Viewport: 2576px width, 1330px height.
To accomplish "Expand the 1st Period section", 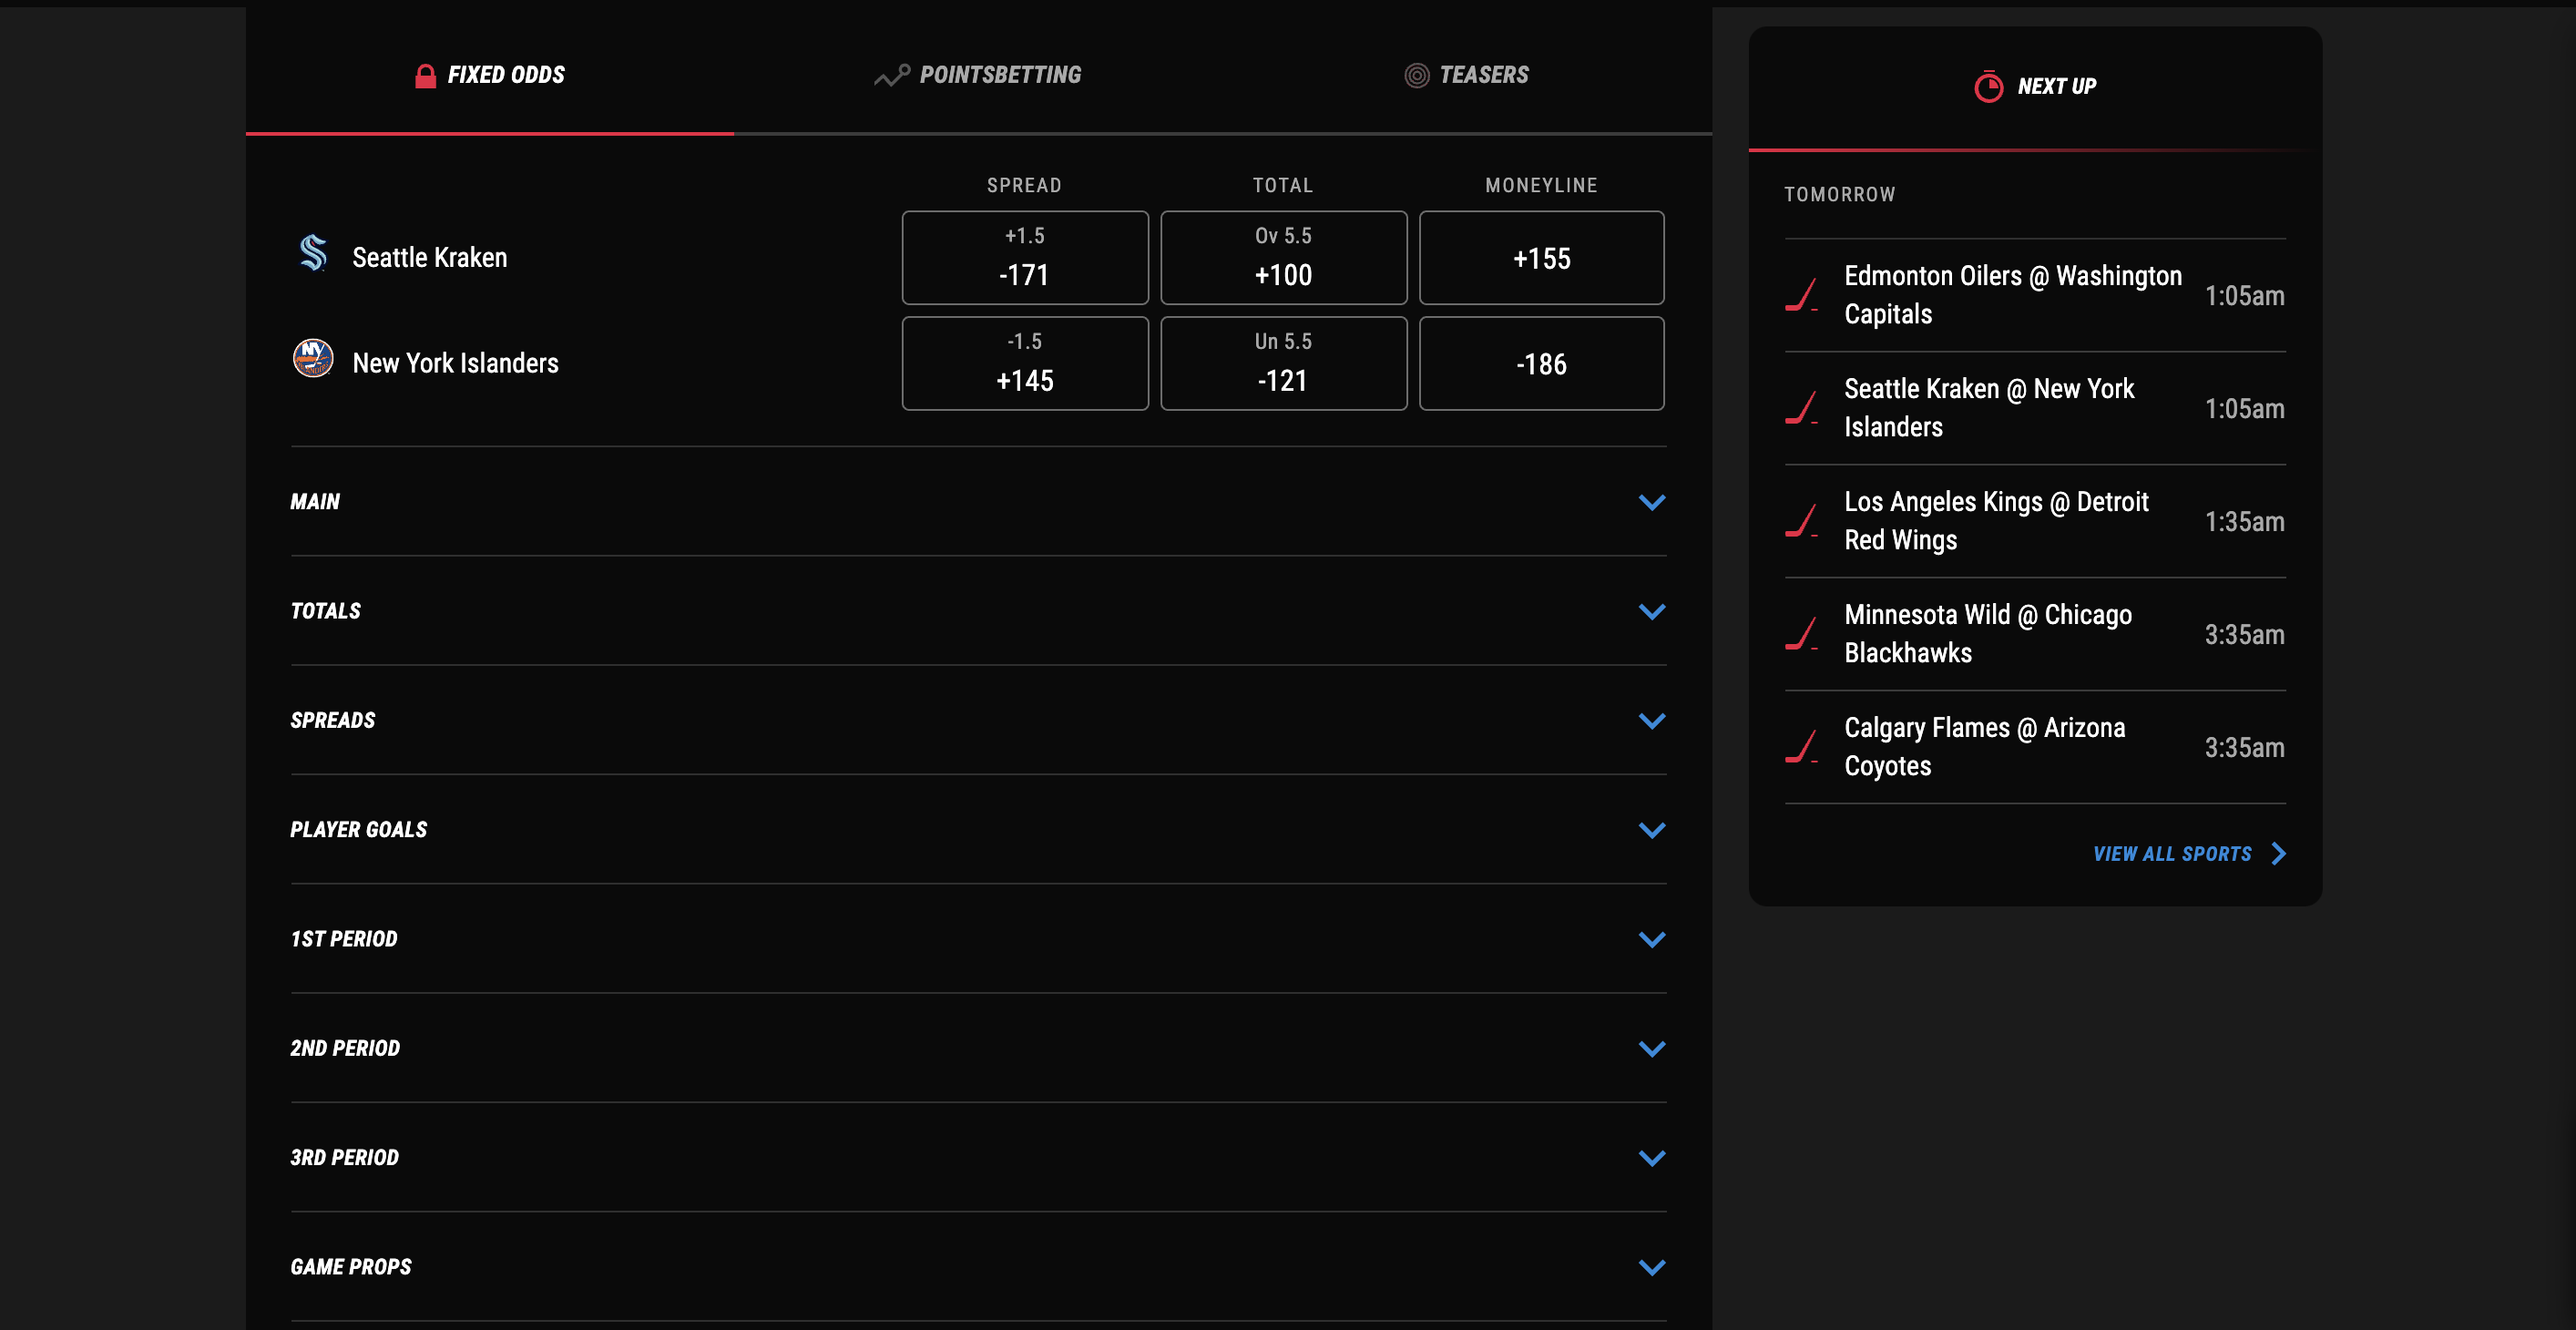I will 978,939.
